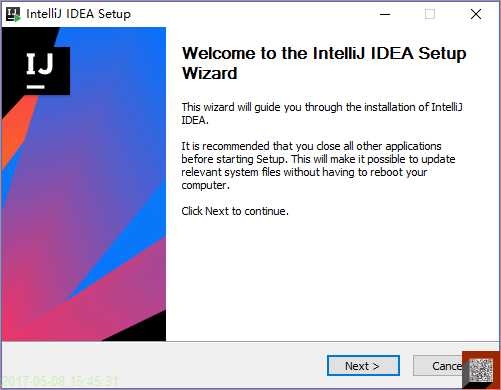501x390 pixels.
Task: Click the faint timestamp watermark in the footer
Action: pyautogui.click(x=60, y=380)
